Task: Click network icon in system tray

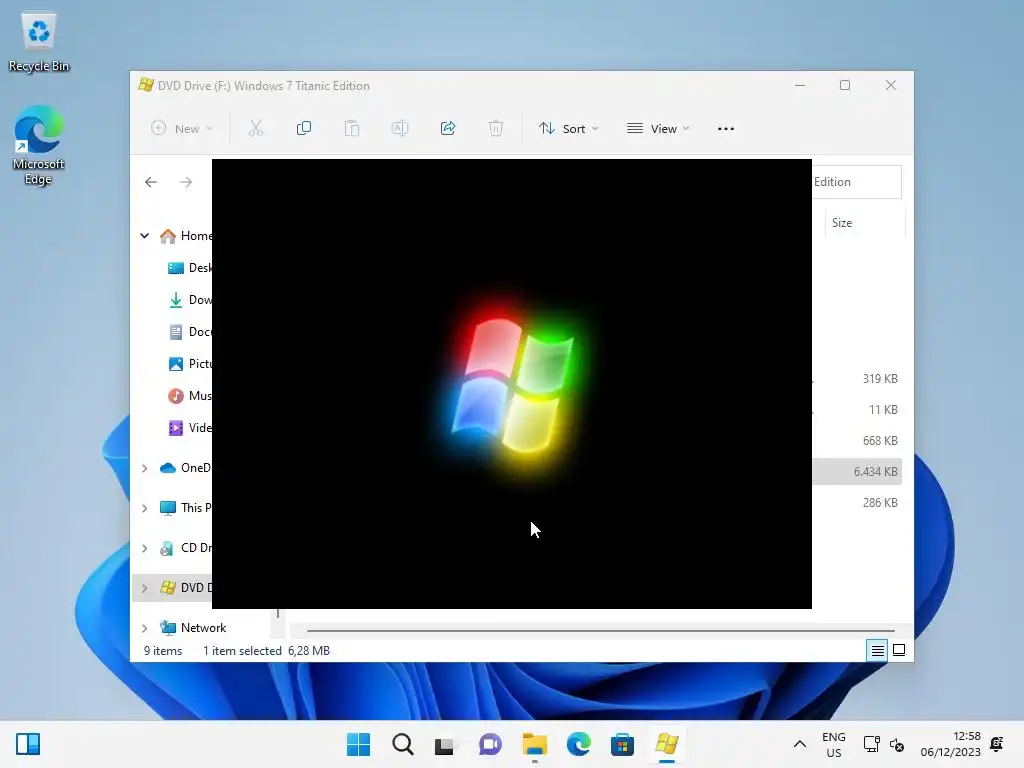Action: click(x=871, y=744)
